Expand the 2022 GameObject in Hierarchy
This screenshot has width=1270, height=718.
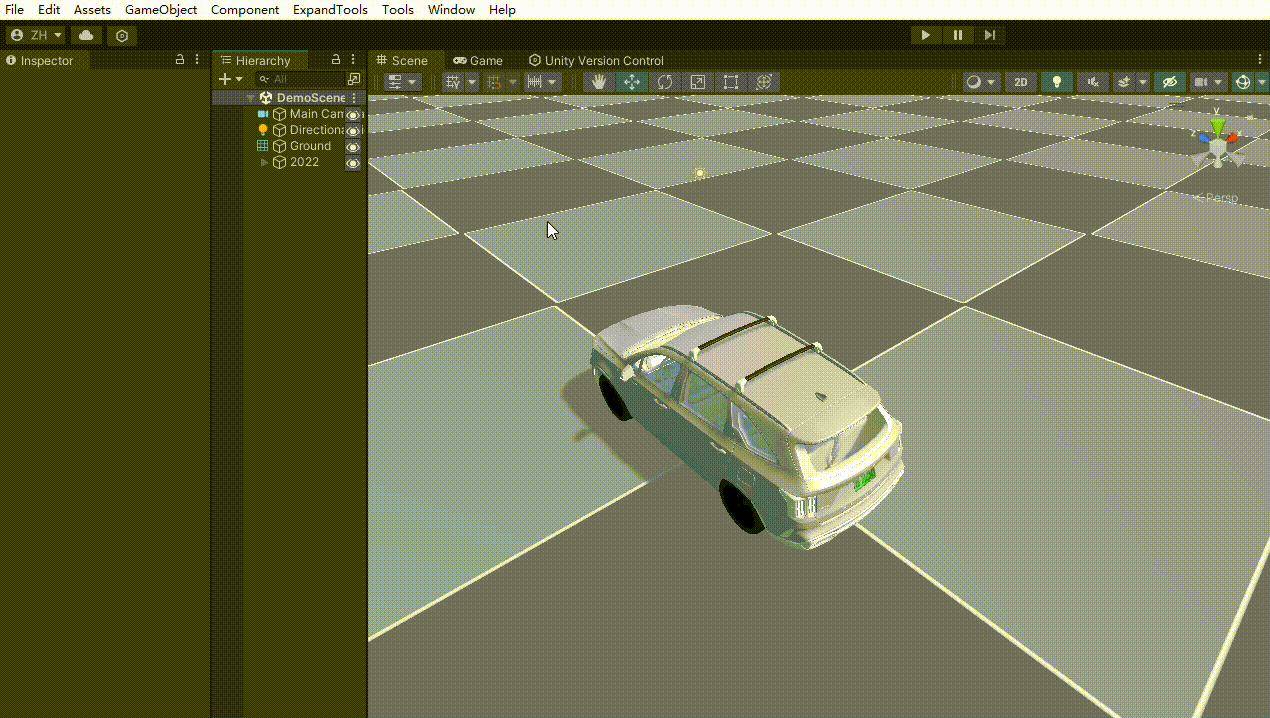262,162
